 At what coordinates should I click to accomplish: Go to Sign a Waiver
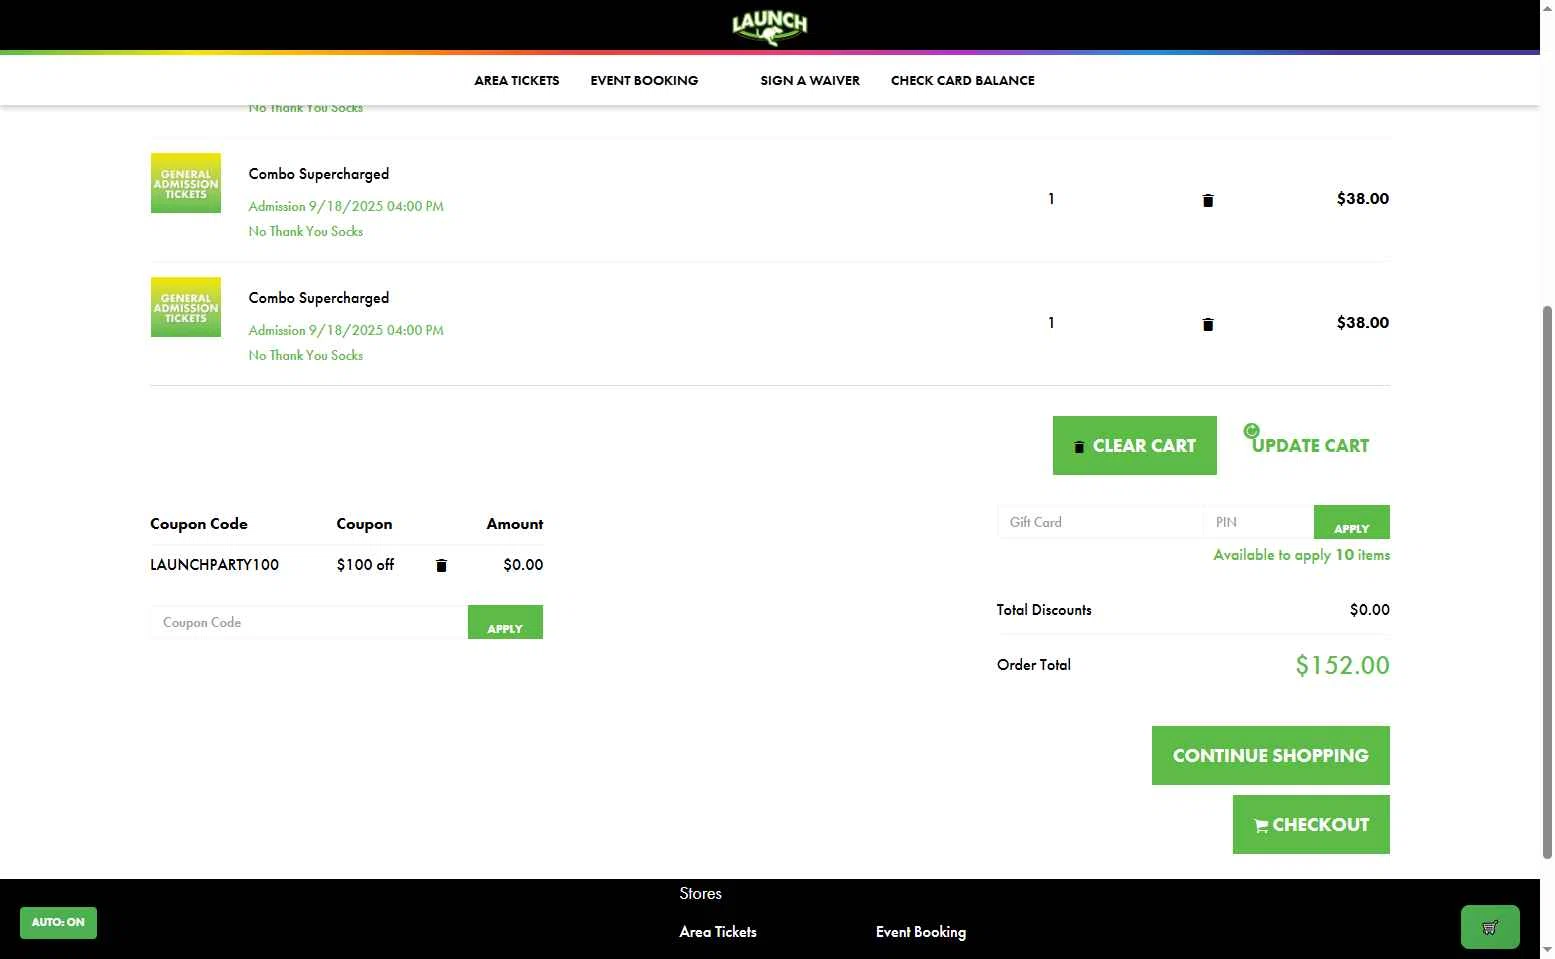tap(810, 81)
